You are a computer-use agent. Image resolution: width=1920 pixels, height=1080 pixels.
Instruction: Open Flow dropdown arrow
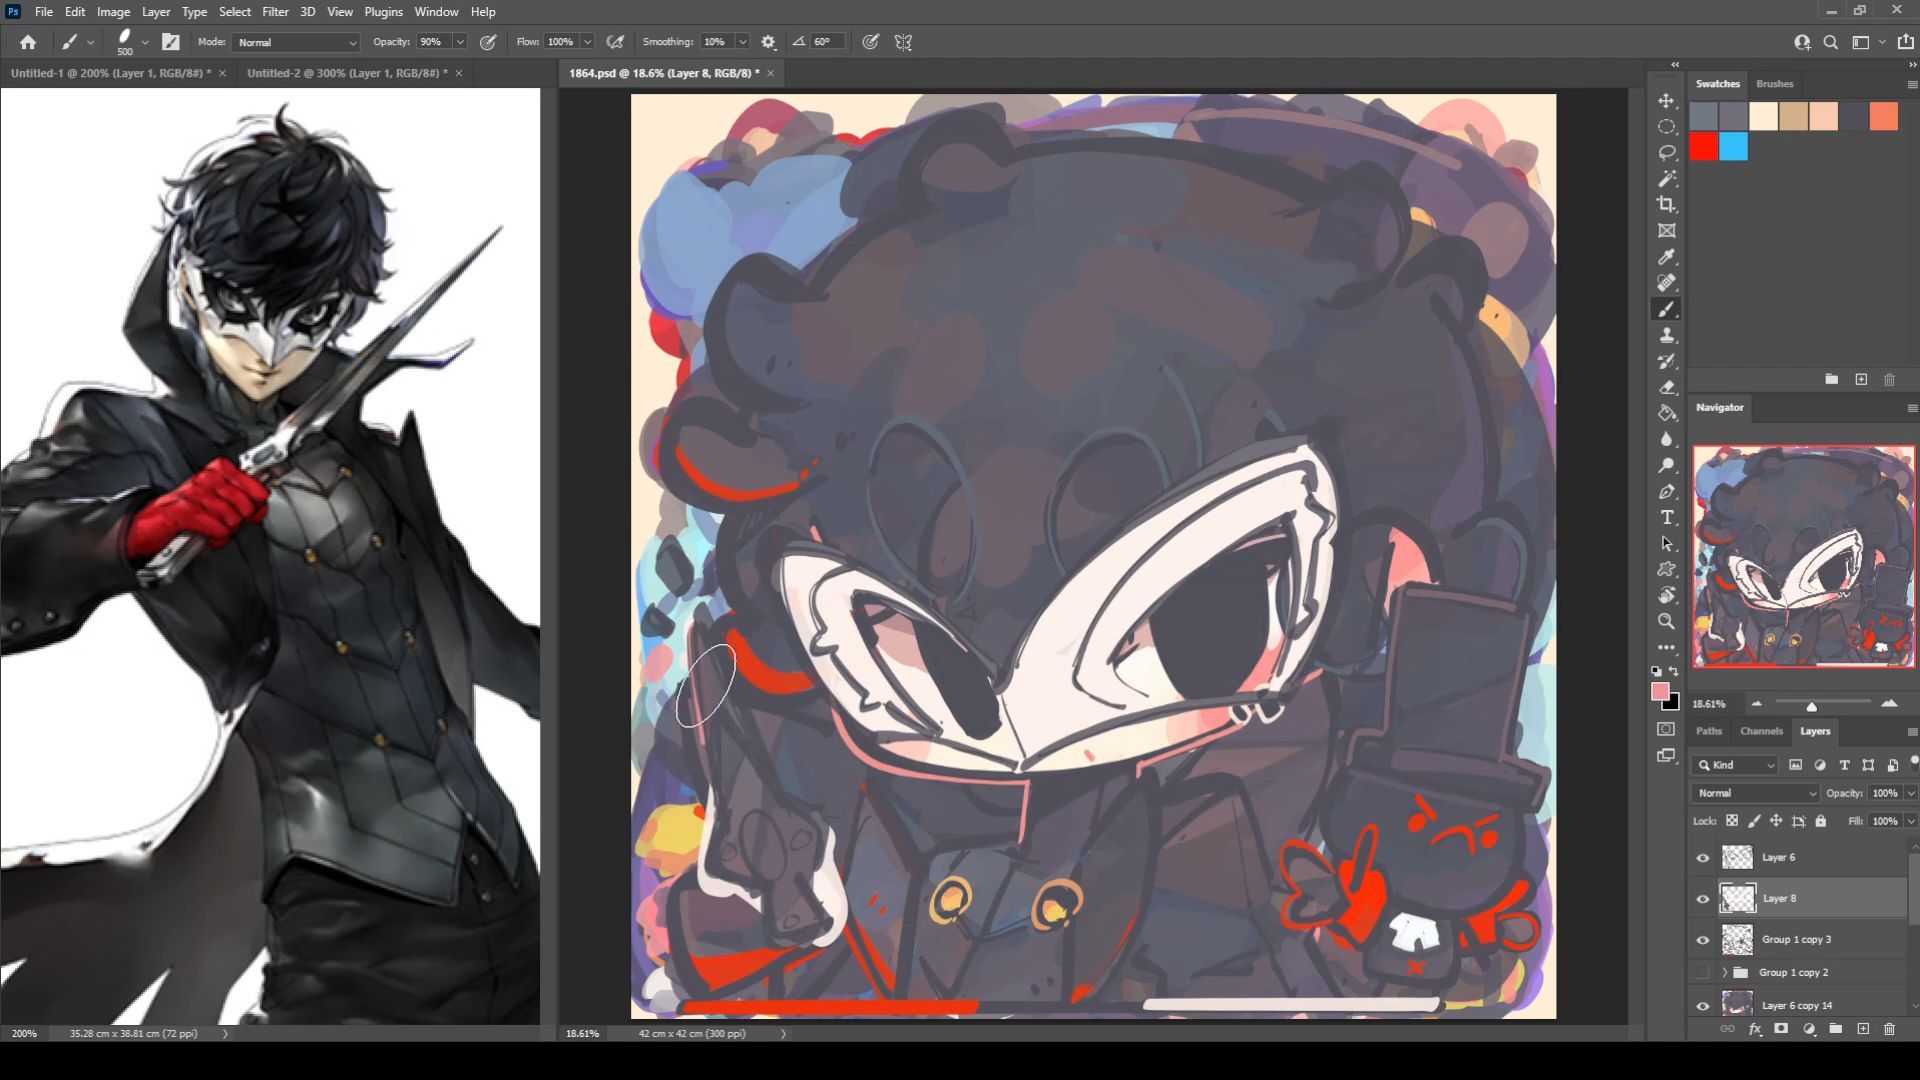(x=588, y=42)
